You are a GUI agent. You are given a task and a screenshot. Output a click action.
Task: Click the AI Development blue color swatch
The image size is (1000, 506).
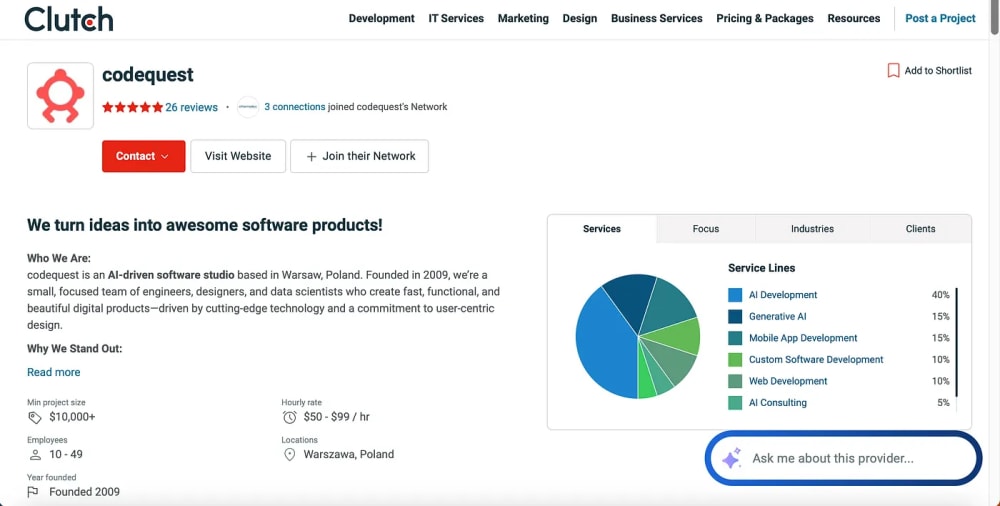pos(735,295)
